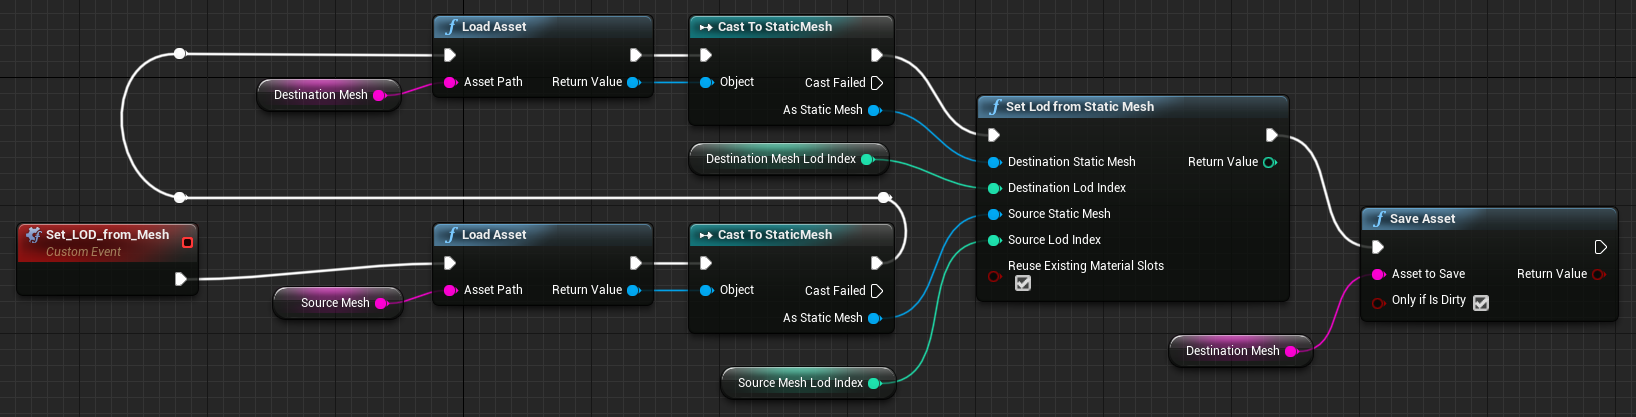1636x417 pixels.
Task: Click the Asset to Save input pin
Action: click(x=1378, y=274)
